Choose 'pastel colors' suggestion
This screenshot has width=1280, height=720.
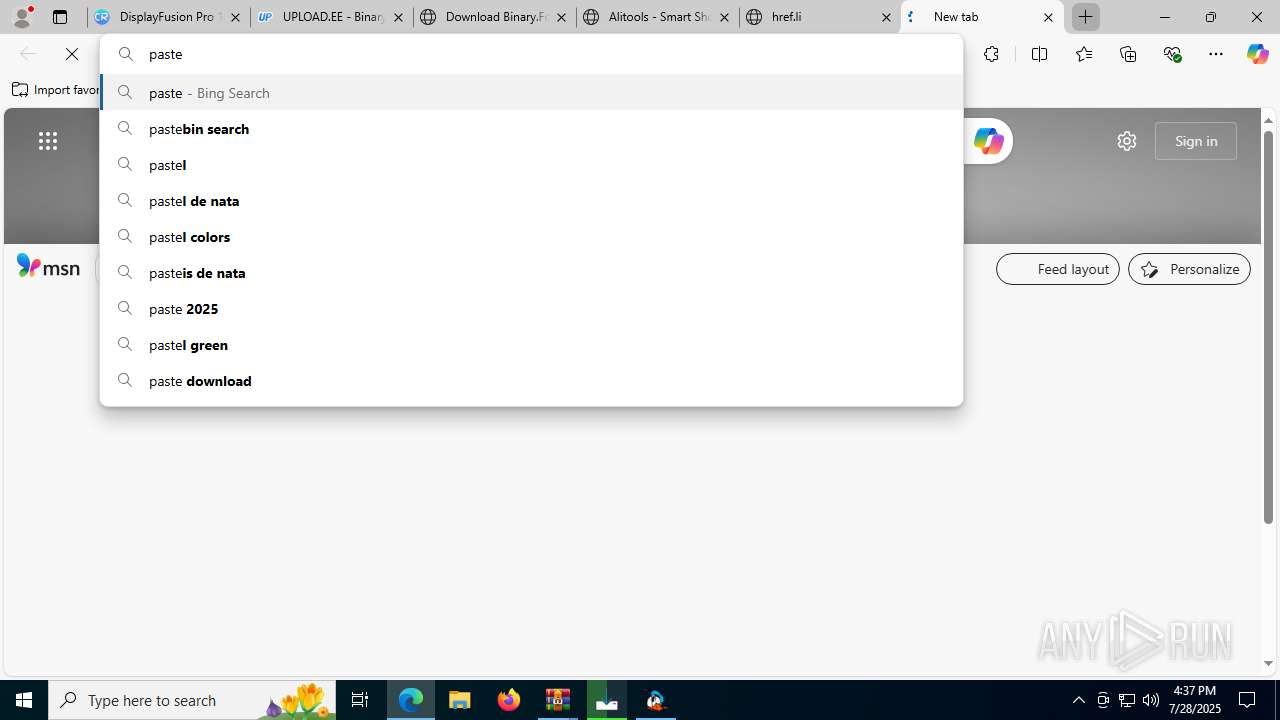click(x=531, y=236)
